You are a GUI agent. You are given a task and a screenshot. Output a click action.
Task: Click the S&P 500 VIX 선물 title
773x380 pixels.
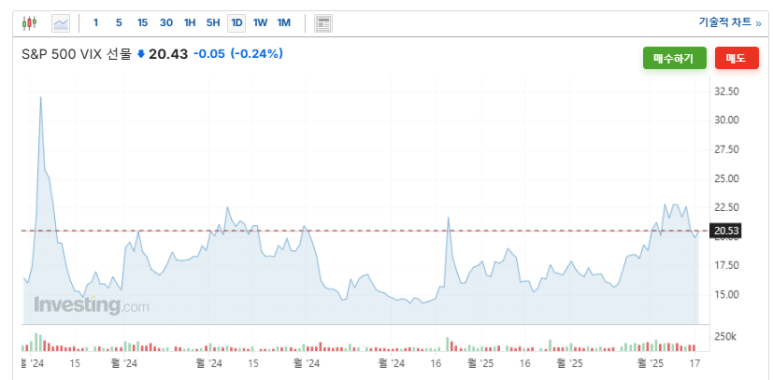(76, 54)
